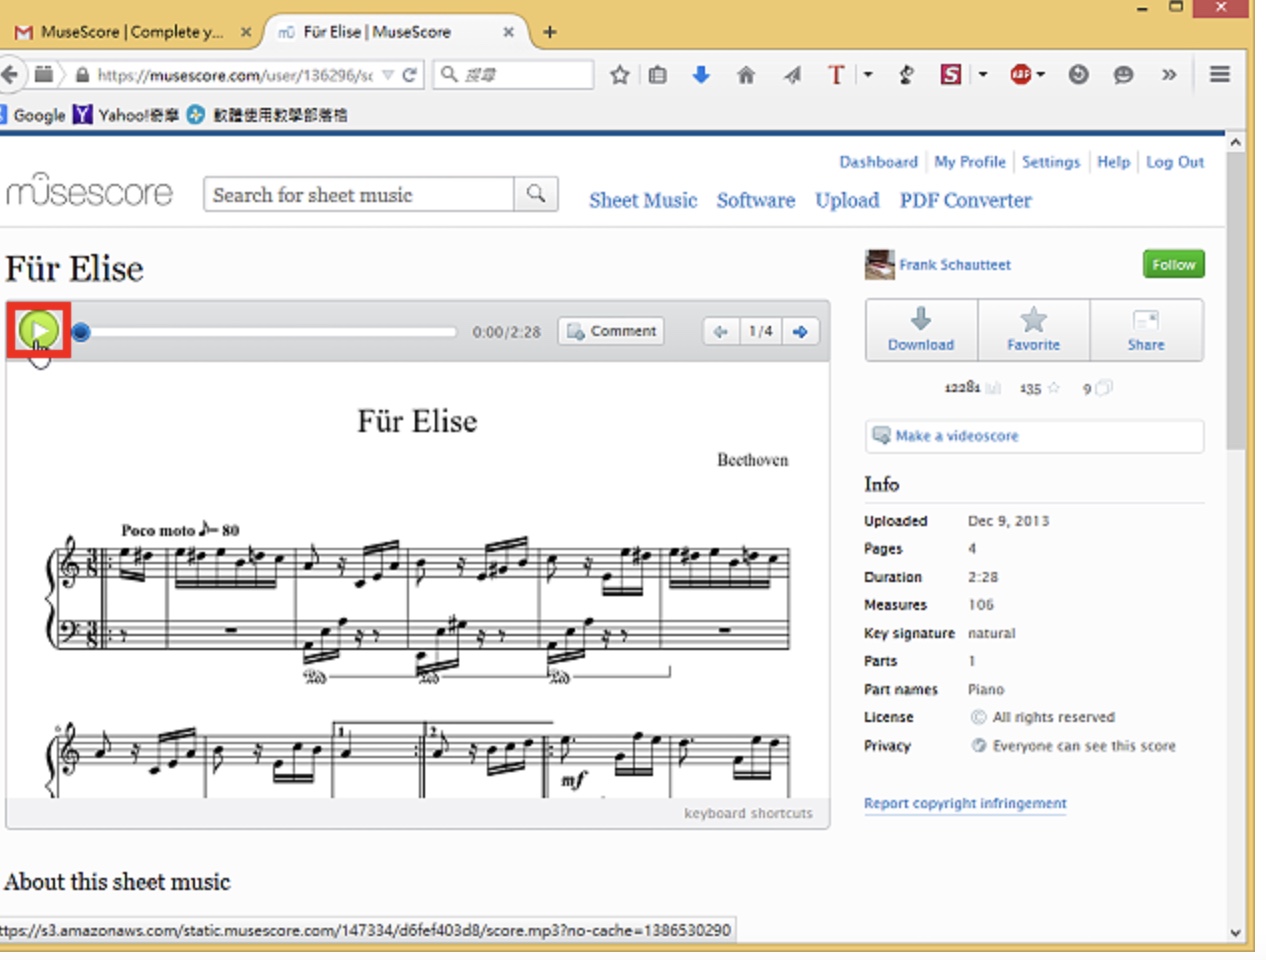Click the red T toolbar icon
Viewport: 1266px width, 960px height.
pyautogui.click(x=836, y=75)
